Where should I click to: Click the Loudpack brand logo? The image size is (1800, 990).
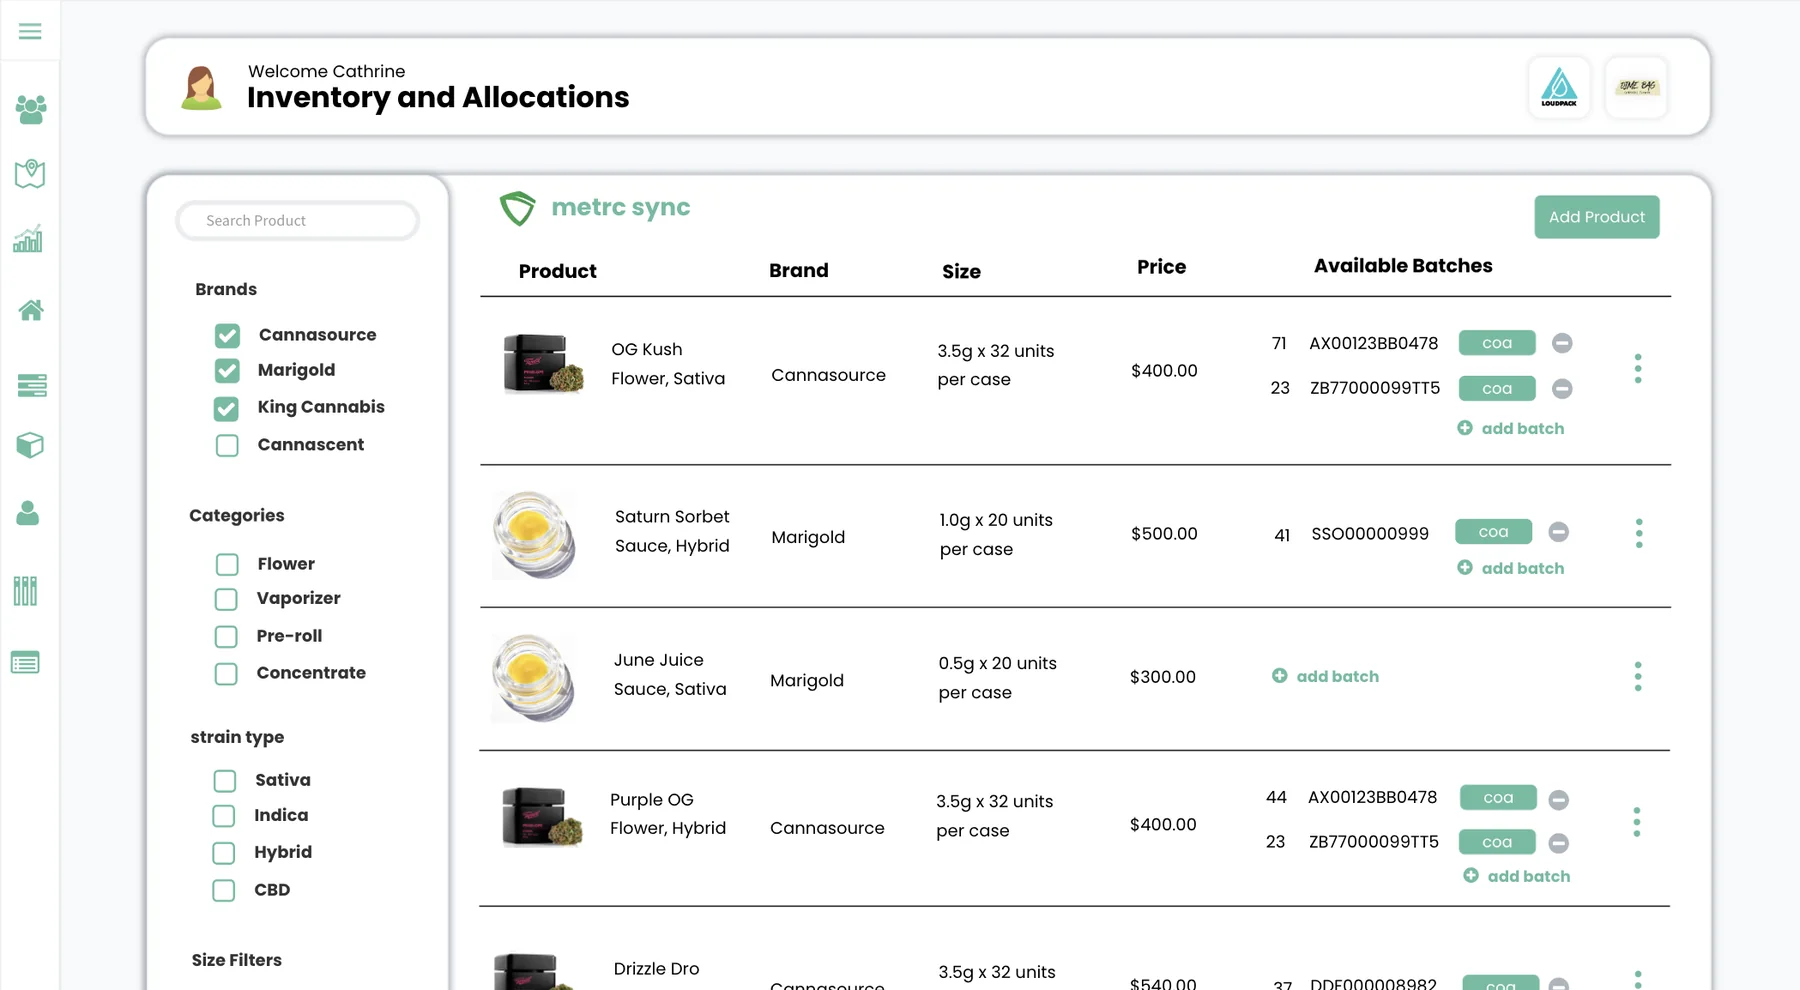tap(1559, 88)
